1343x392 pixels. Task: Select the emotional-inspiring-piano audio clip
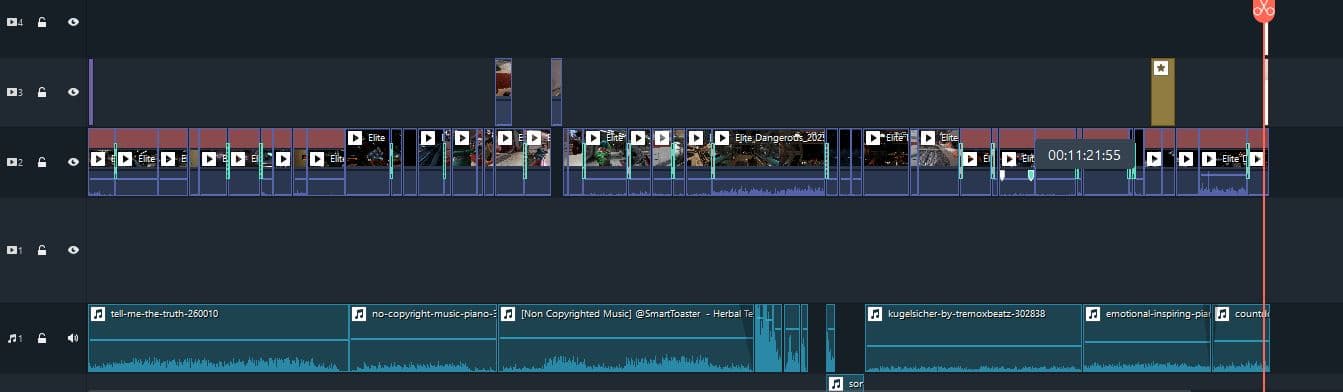pos(1147,338)
